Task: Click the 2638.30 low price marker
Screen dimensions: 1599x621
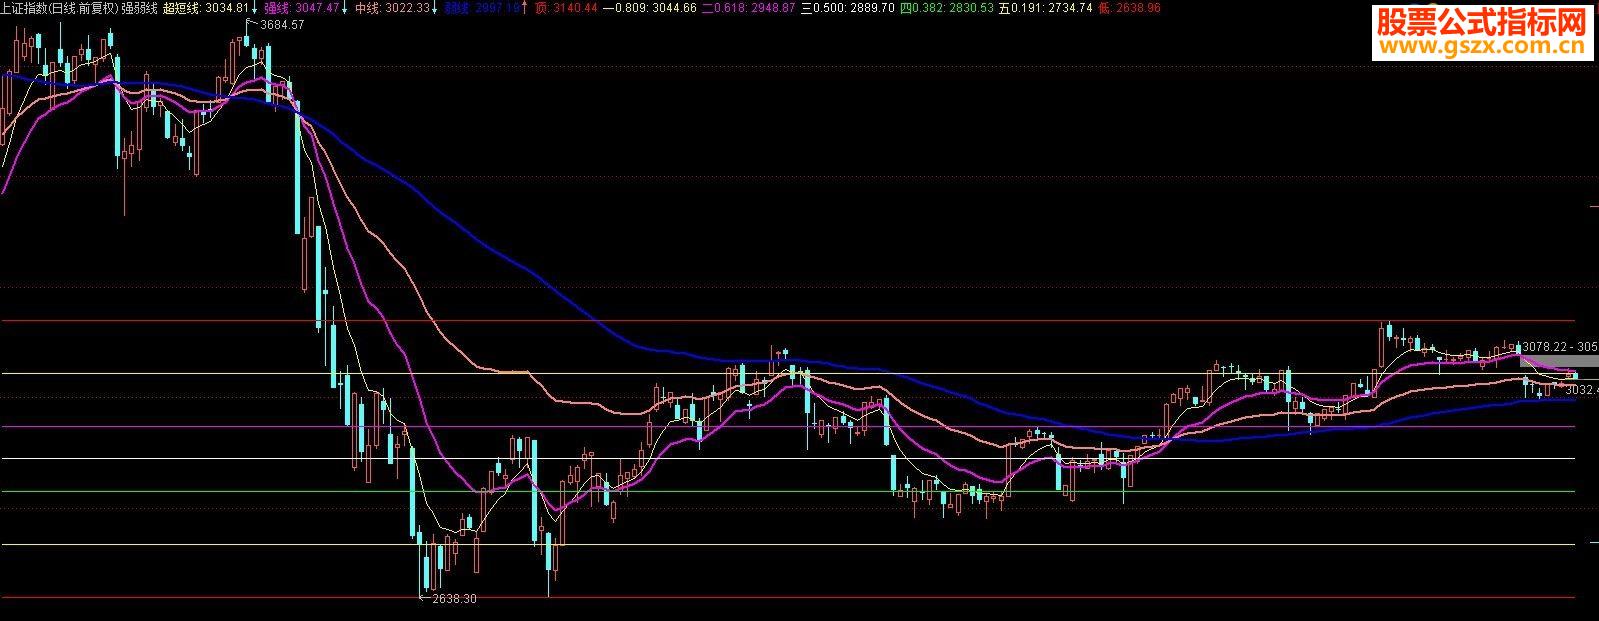Action: click(x=454, y=600)
